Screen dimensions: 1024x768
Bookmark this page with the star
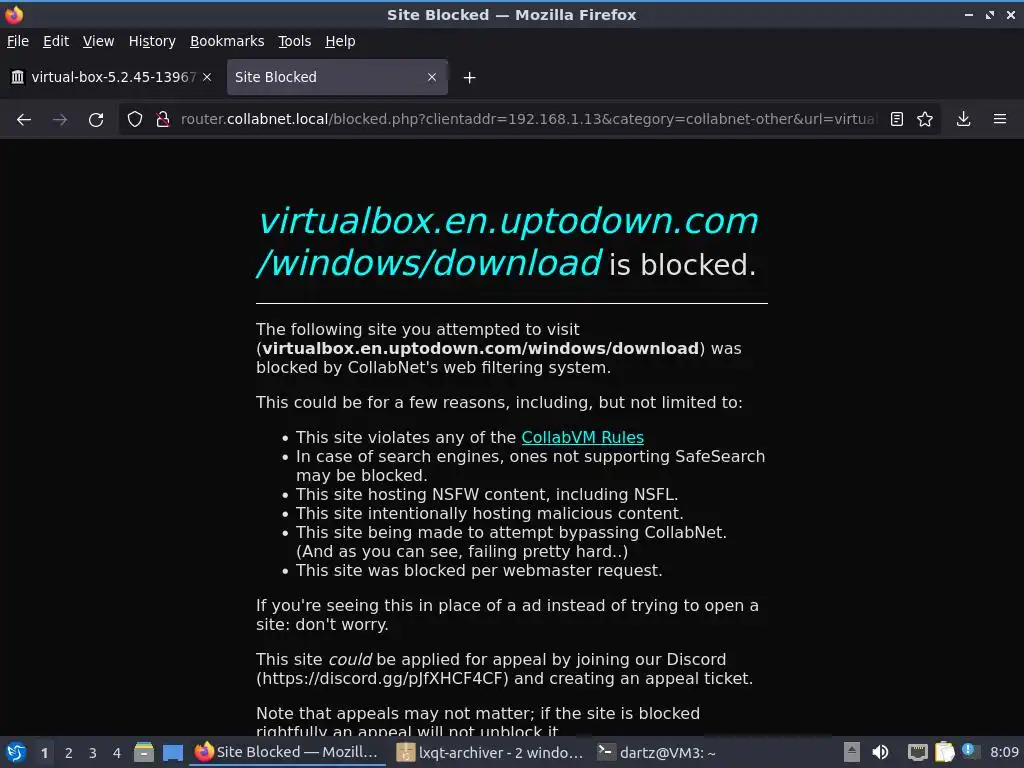[925, 119]
